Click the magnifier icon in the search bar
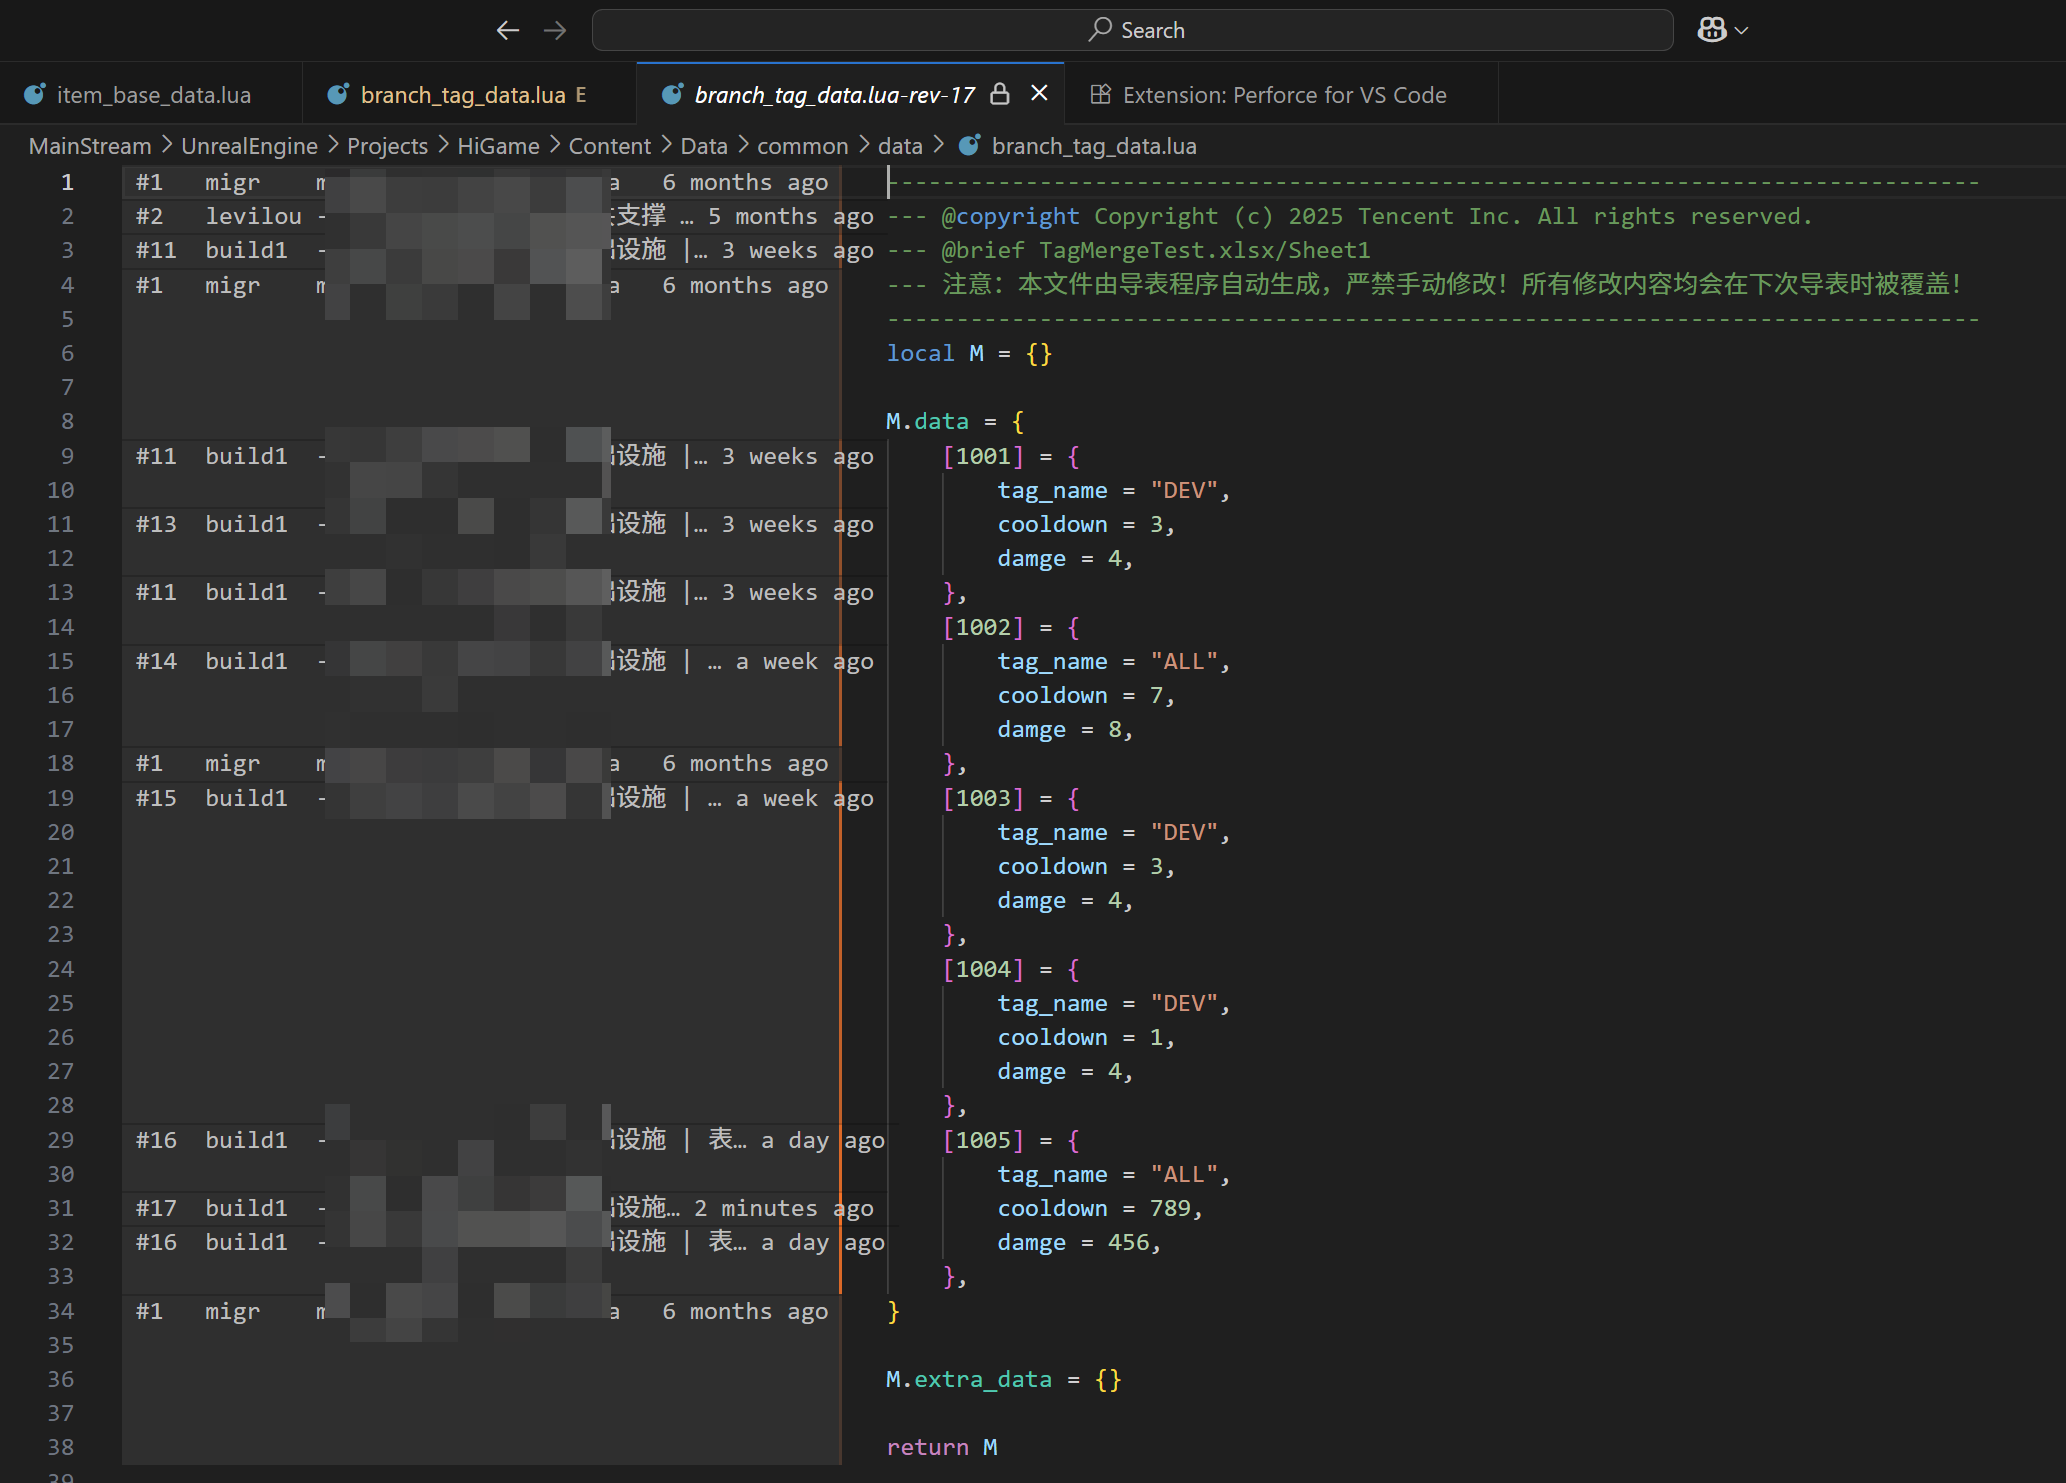2066x1483 pixels. pos(1098,29)
